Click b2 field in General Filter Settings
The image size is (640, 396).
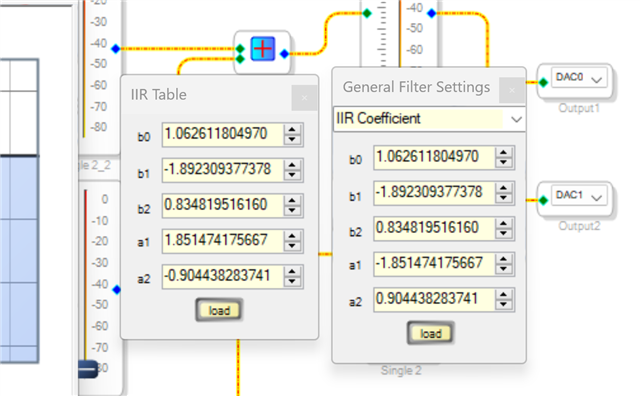(434, 228)
